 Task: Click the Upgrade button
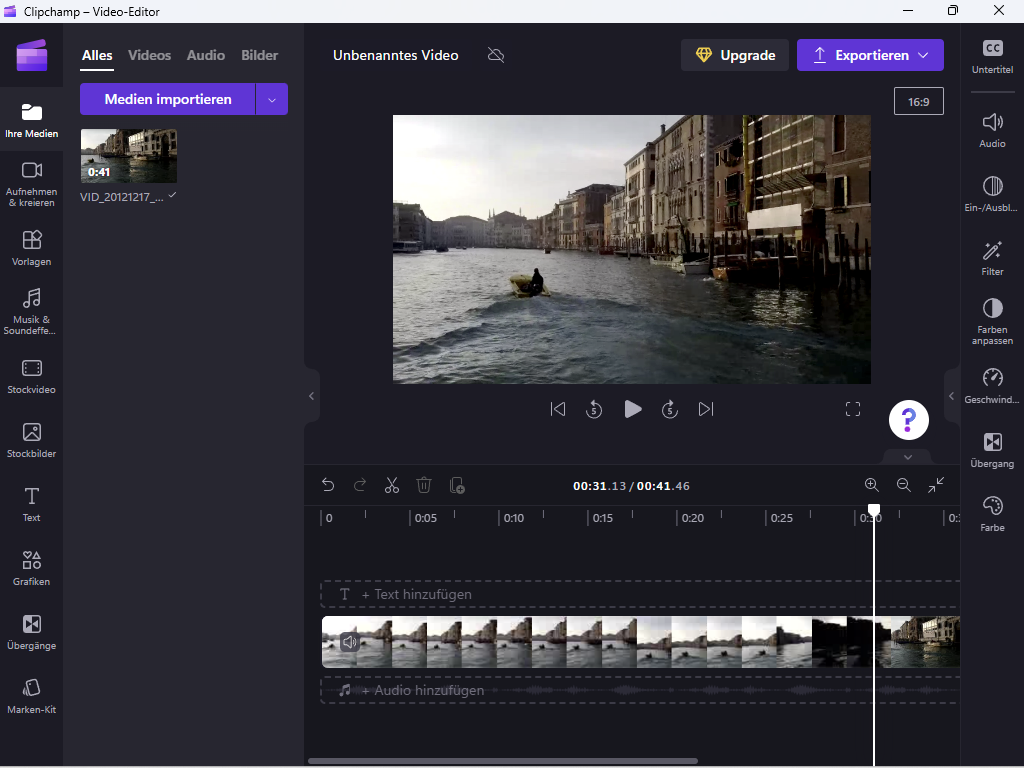pos(735,55)
